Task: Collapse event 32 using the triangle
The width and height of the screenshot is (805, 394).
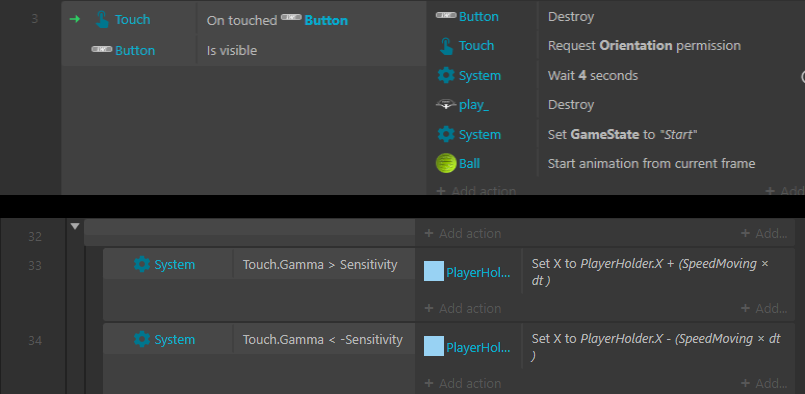Action: pos(75,226)
